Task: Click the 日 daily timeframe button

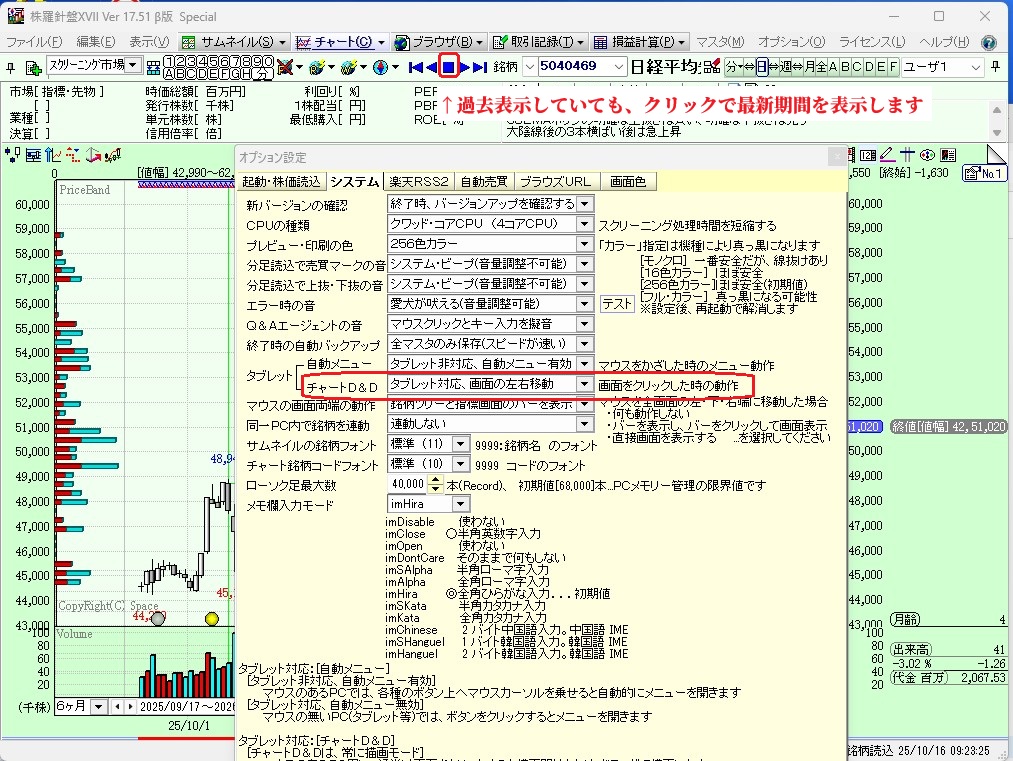Action: [x=761, y=67]
